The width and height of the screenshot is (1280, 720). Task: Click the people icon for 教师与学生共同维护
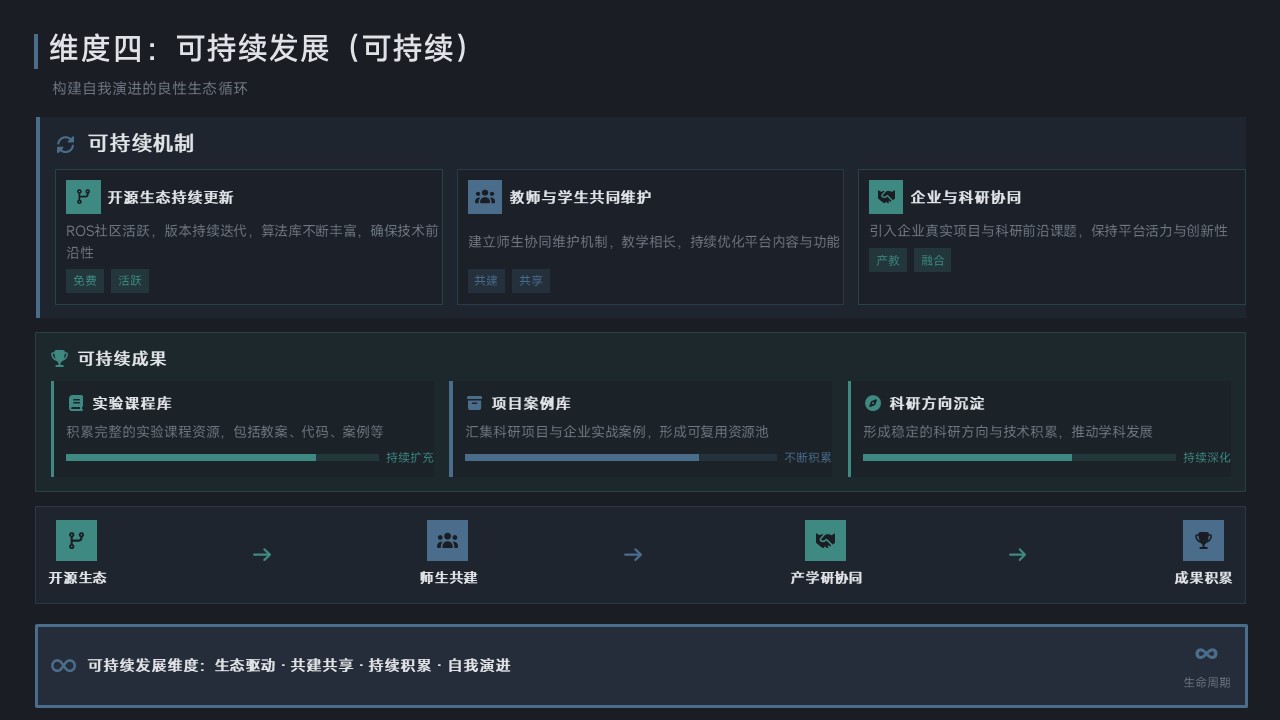pyautogui.click(x=485, y=197)
